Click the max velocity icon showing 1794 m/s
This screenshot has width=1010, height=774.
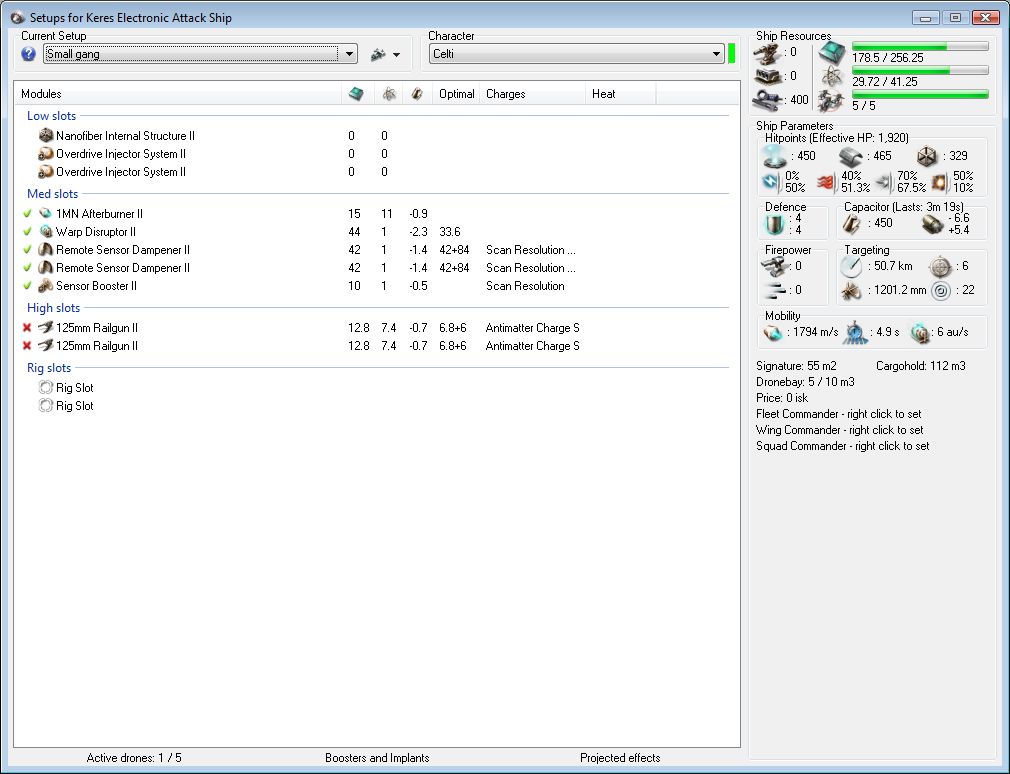(x=773, y=333)
